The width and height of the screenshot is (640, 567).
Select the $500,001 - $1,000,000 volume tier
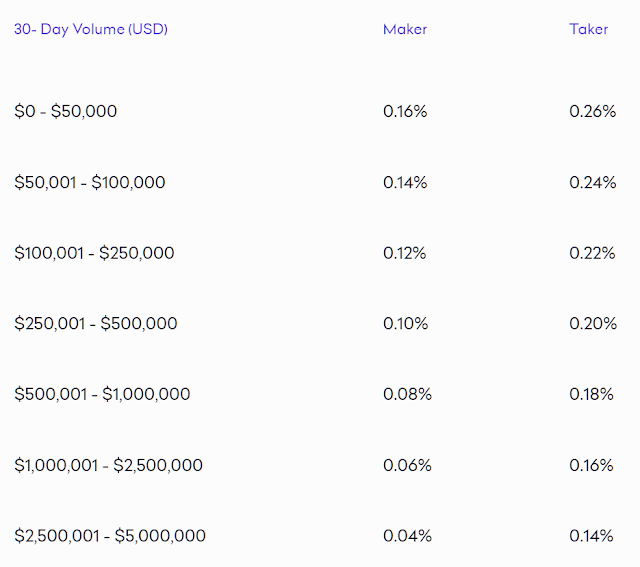click(x=102, y=394)
